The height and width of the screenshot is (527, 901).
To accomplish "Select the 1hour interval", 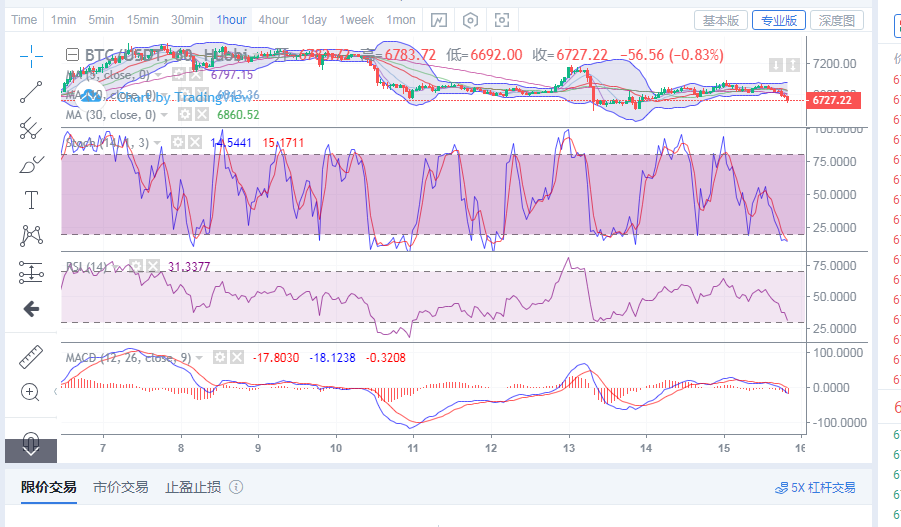I will click(232, 20).
